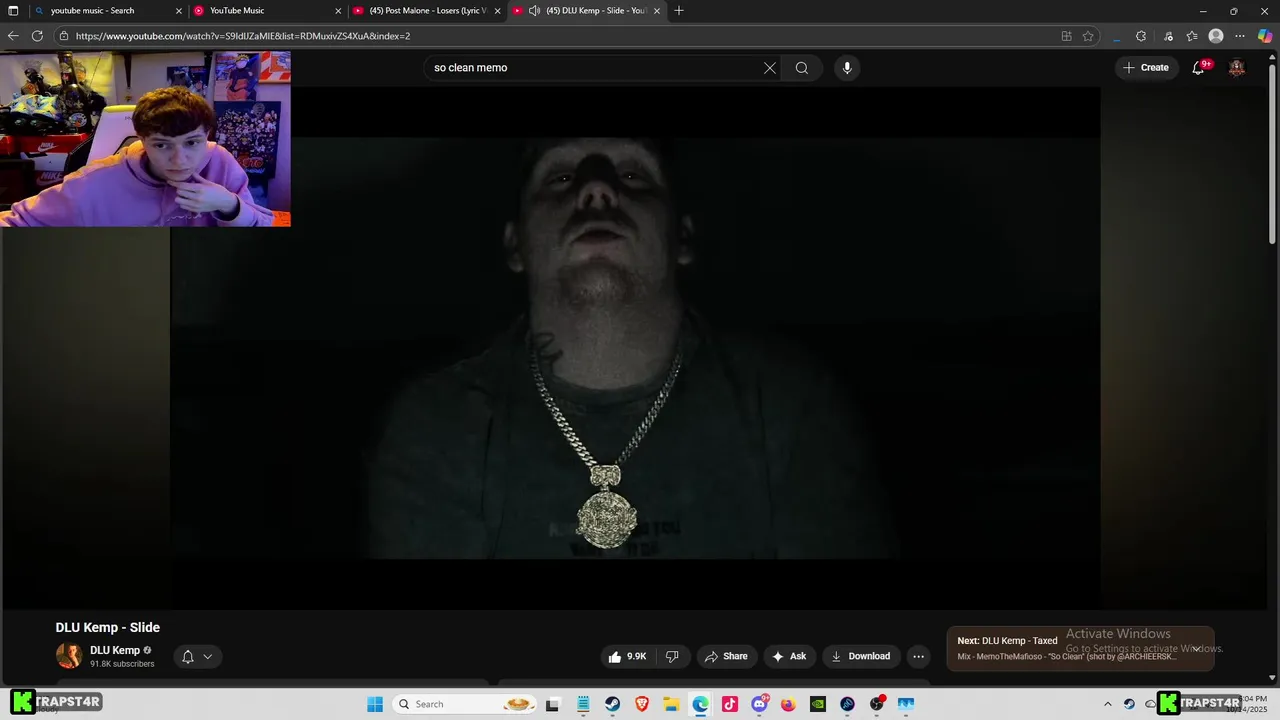Click the Download button
This screenshot has width=1280, height=720.
[861, 656]
